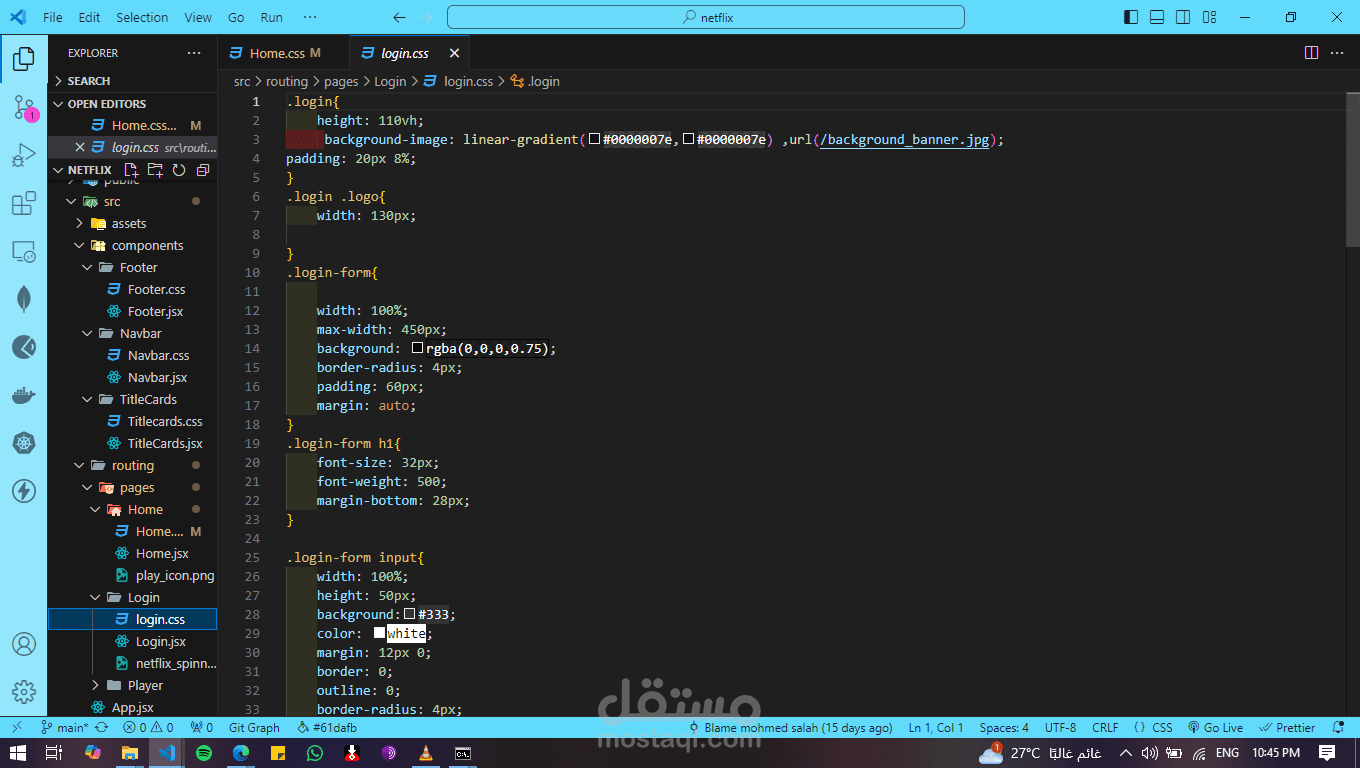Viewport: 1360px width, 768px height.
Task: Go back in navigation history
Action: (x=399, y=17)
